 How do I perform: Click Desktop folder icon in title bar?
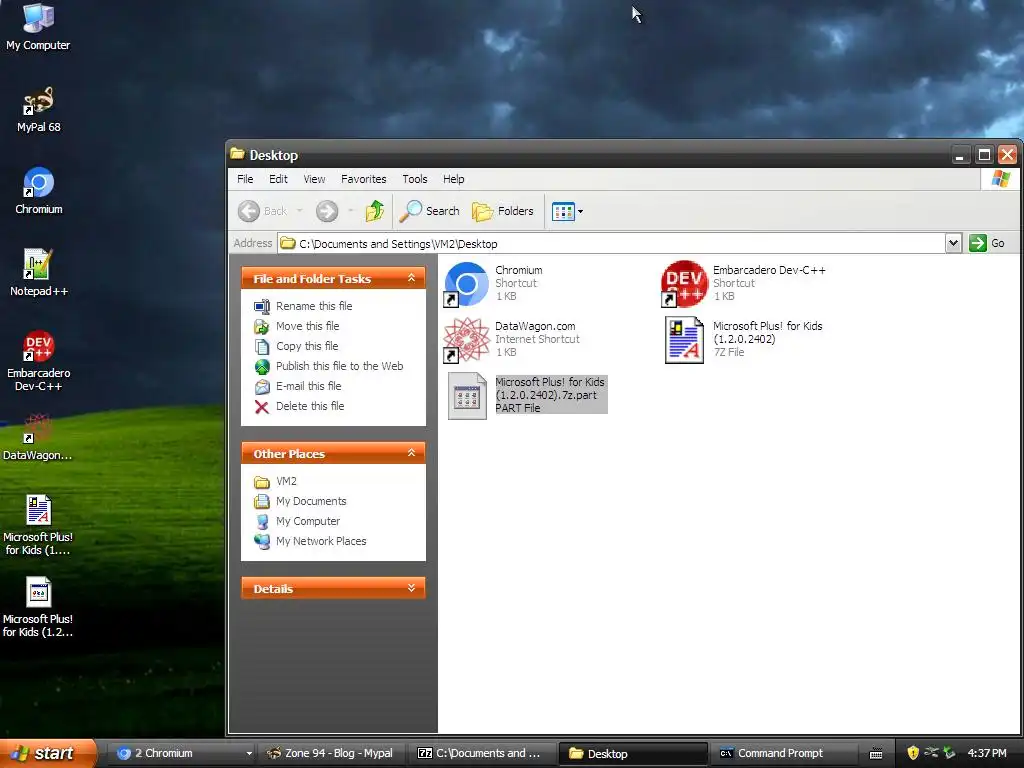[x=237, y=154]
